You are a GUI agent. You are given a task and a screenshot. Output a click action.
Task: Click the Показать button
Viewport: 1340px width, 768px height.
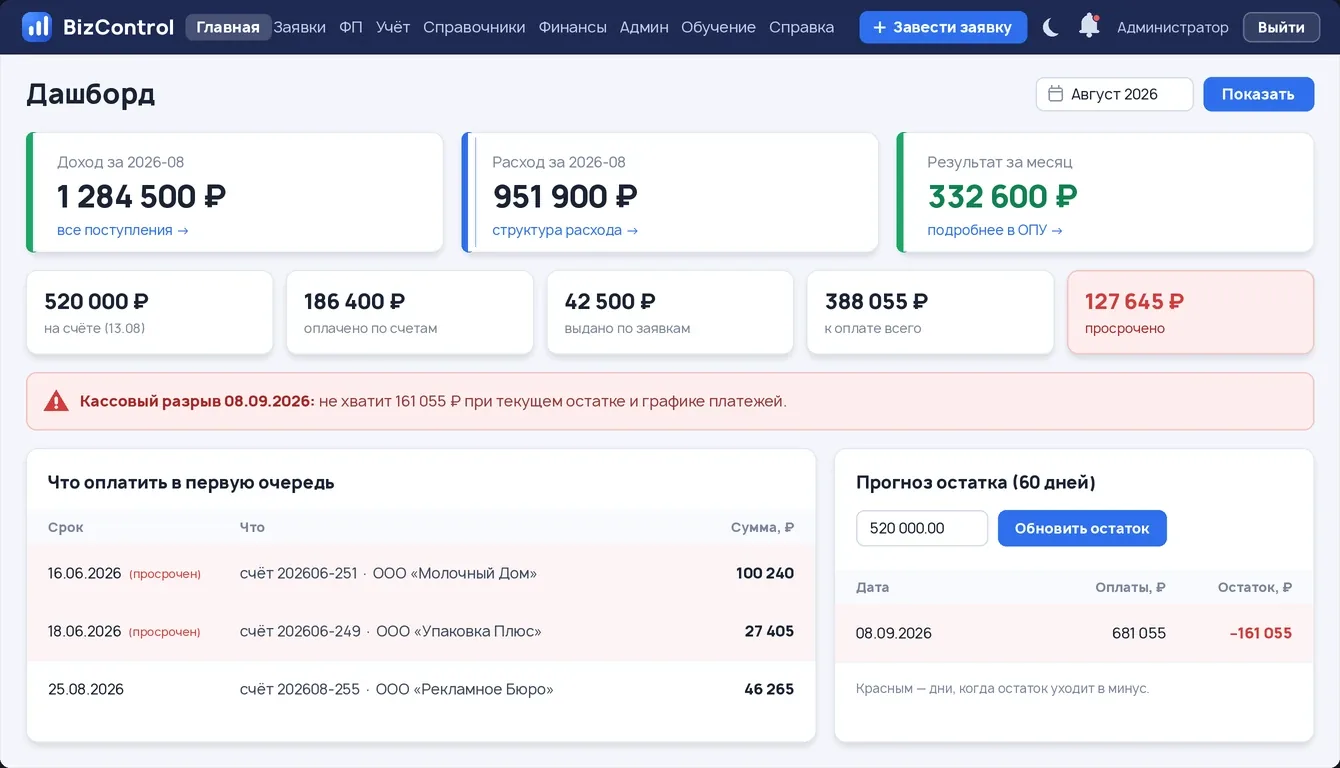1258,94
